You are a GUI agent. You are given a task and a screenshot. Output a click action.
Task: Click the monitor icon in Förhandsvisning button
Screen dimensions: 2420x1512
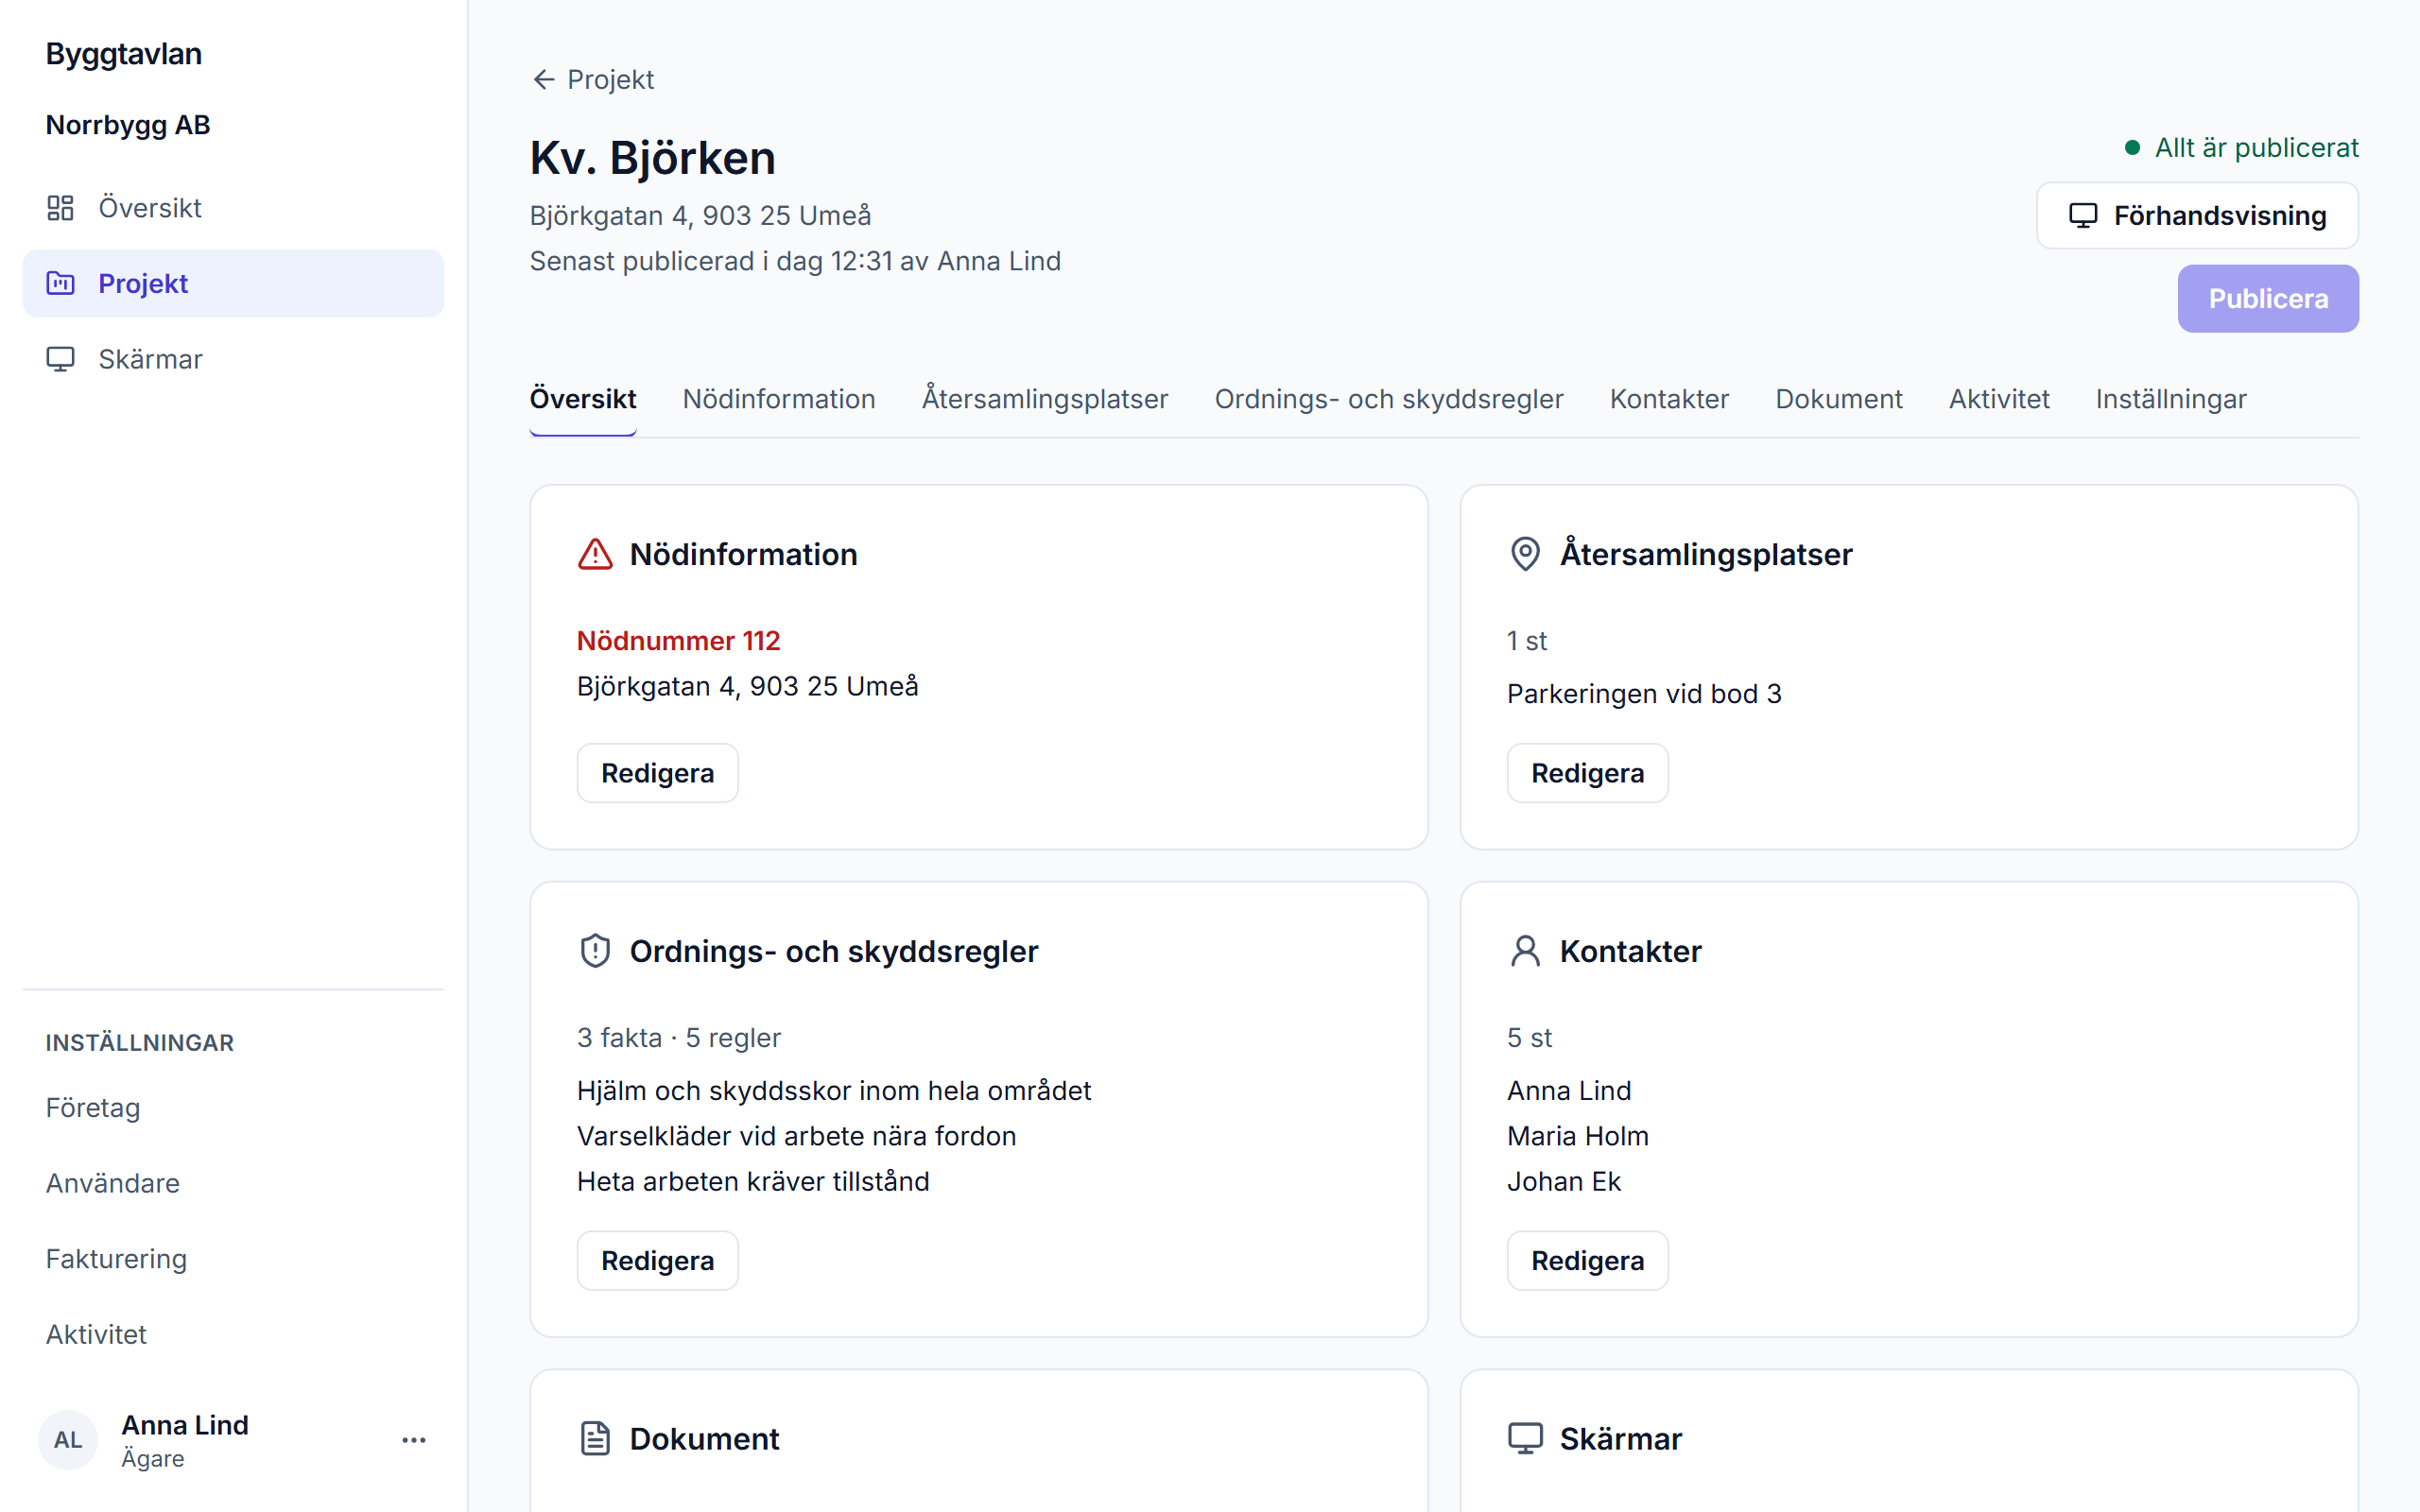pos(2083,216)
